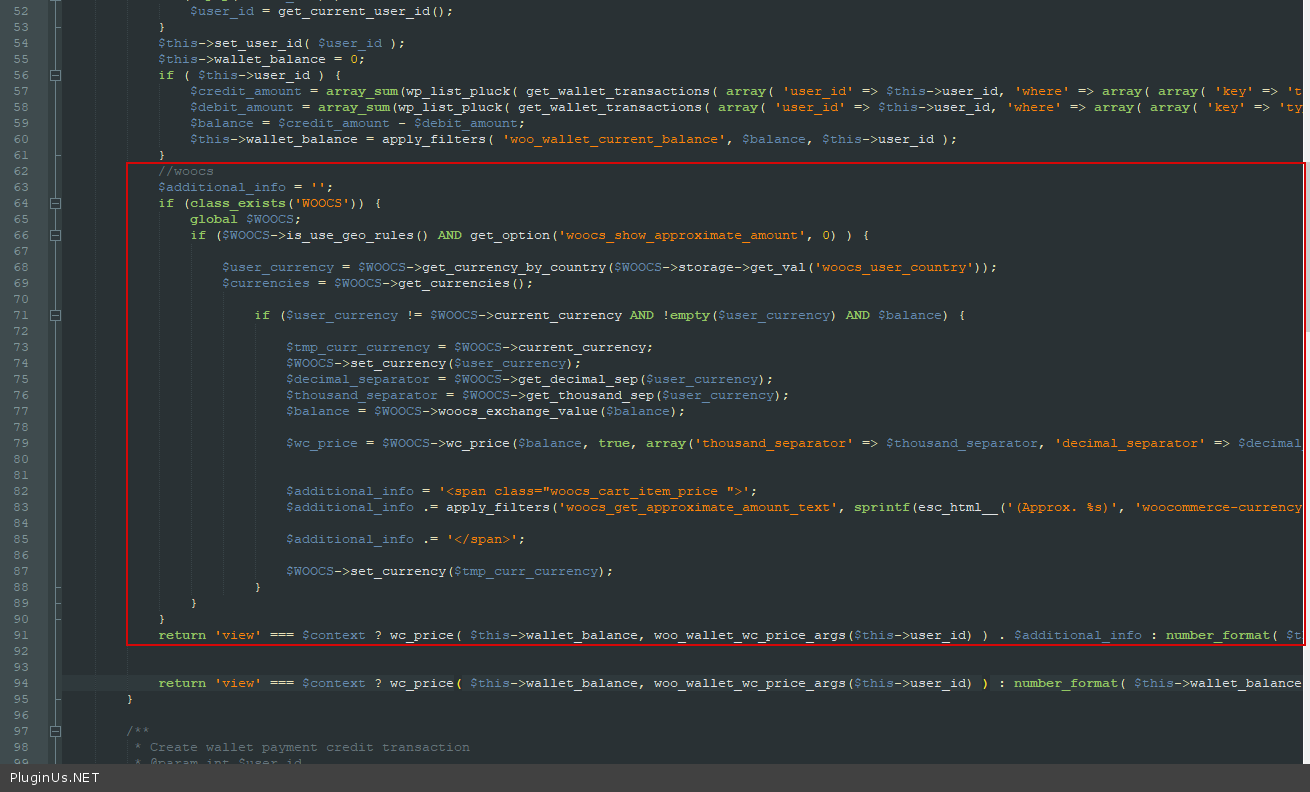Click the return keyword on line 91

click(182, 635)
